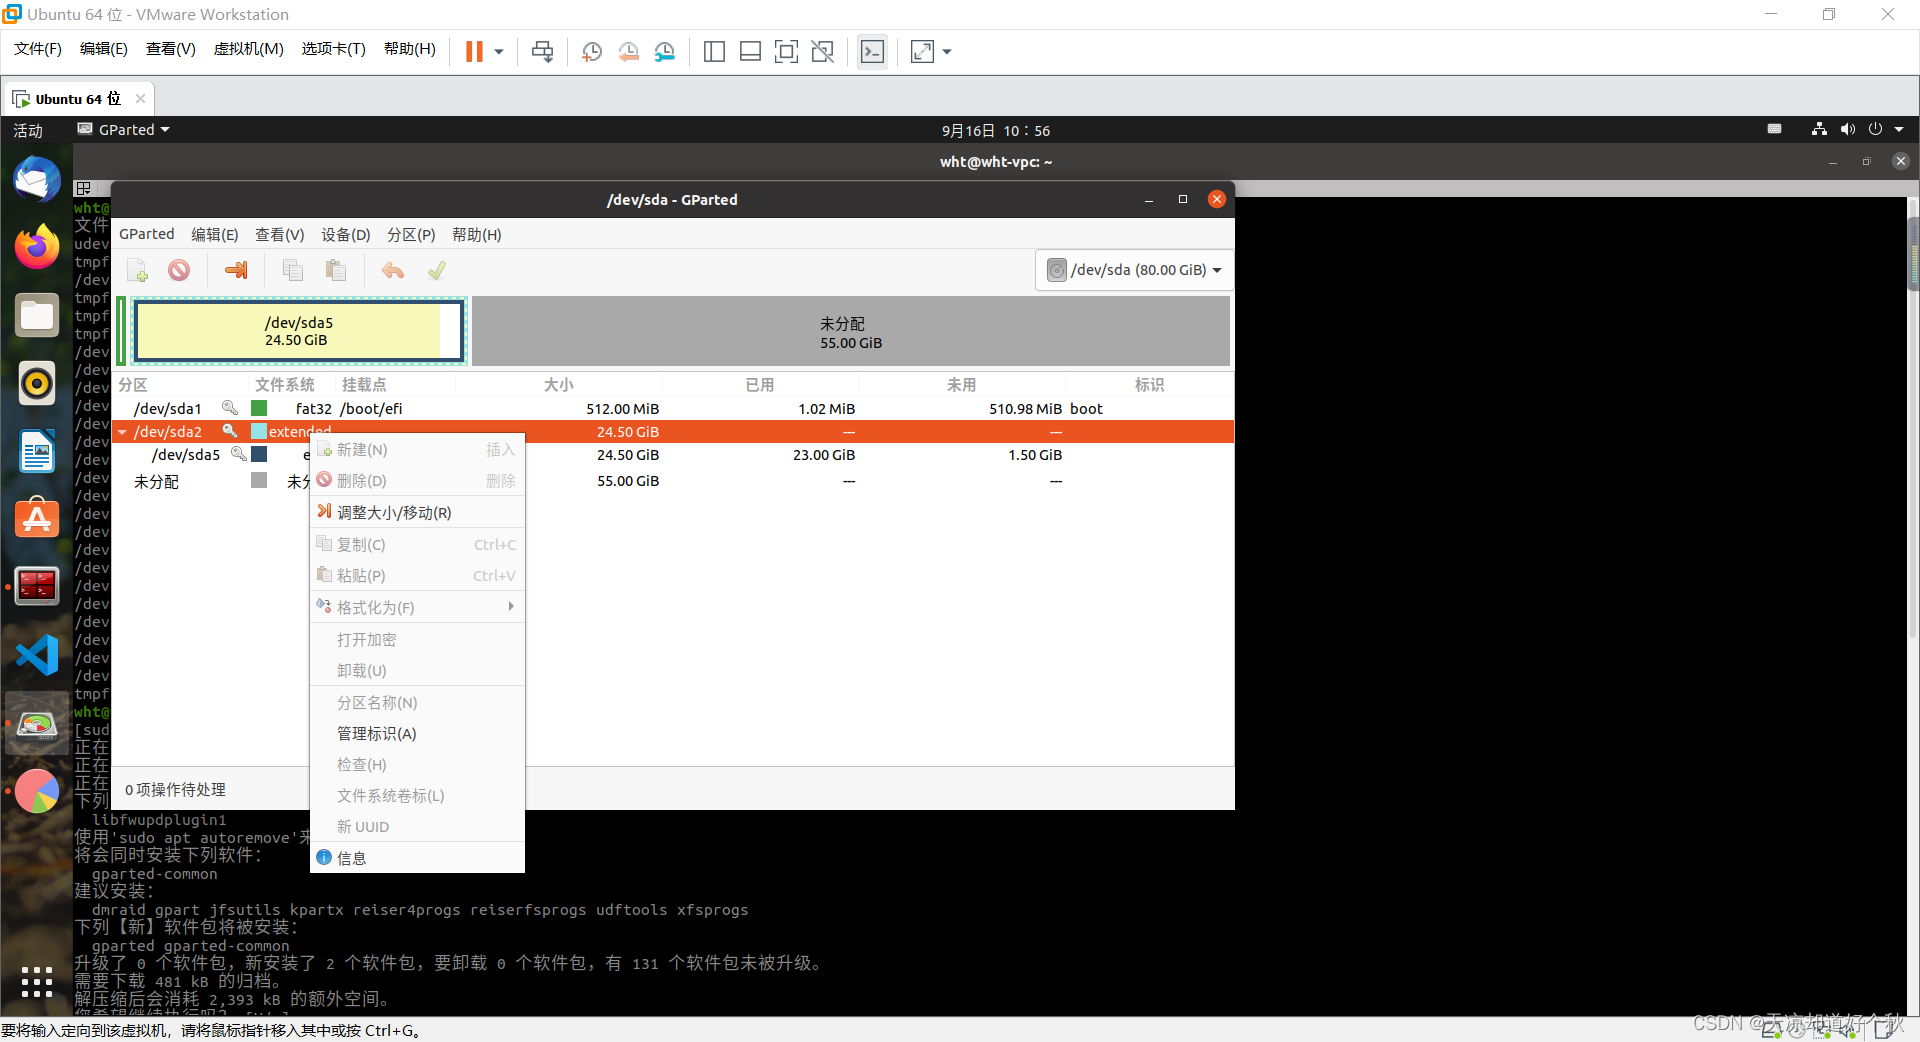Click the dark blue swatch for /dev/sda5
Screen dimensions: 1920x1042
[259, 454]
